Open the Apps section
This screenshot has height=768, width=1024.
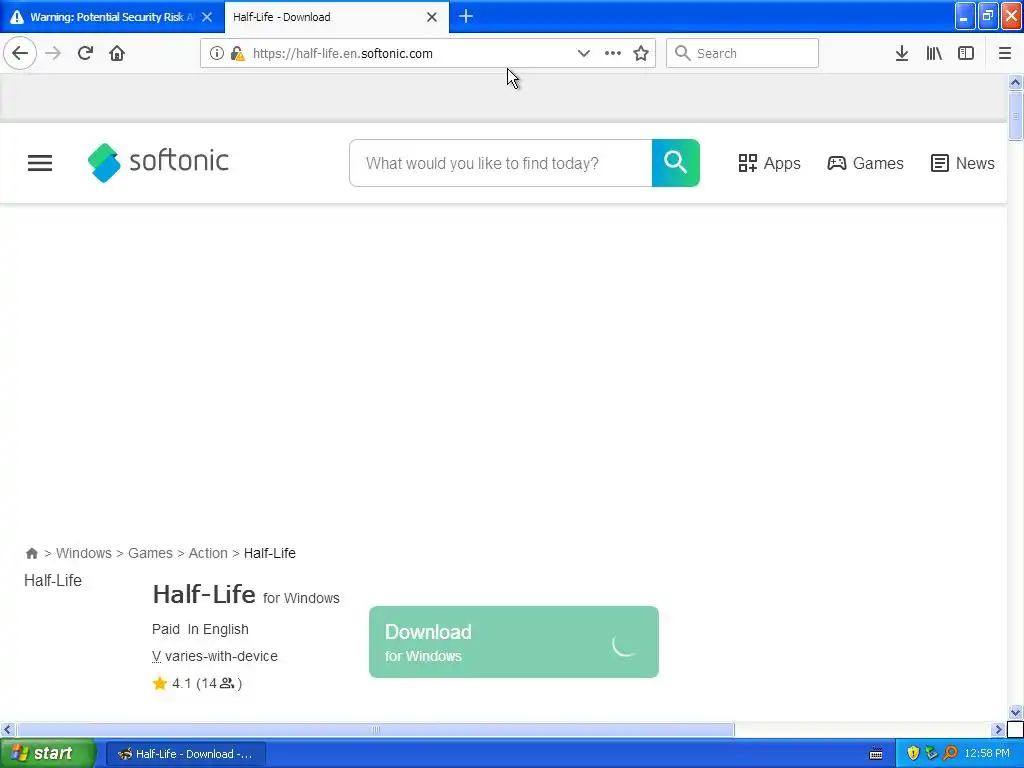point(769,163)
